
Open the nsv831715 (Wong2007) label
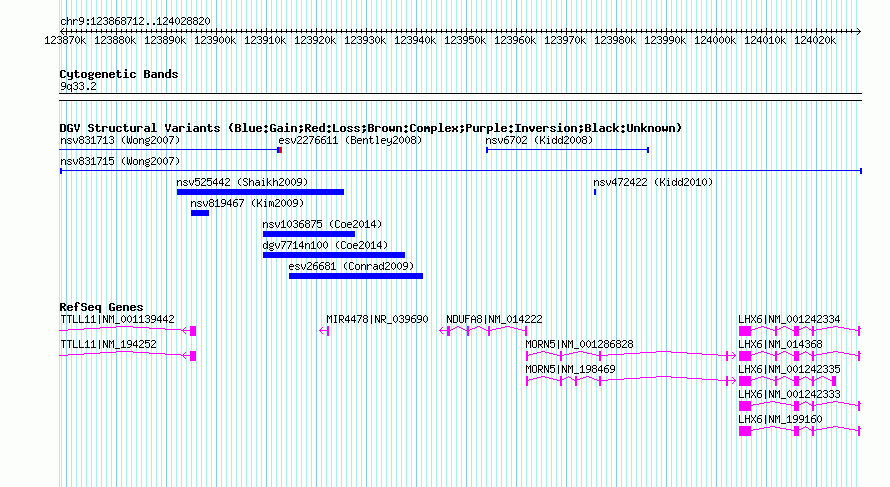(120, 161)
